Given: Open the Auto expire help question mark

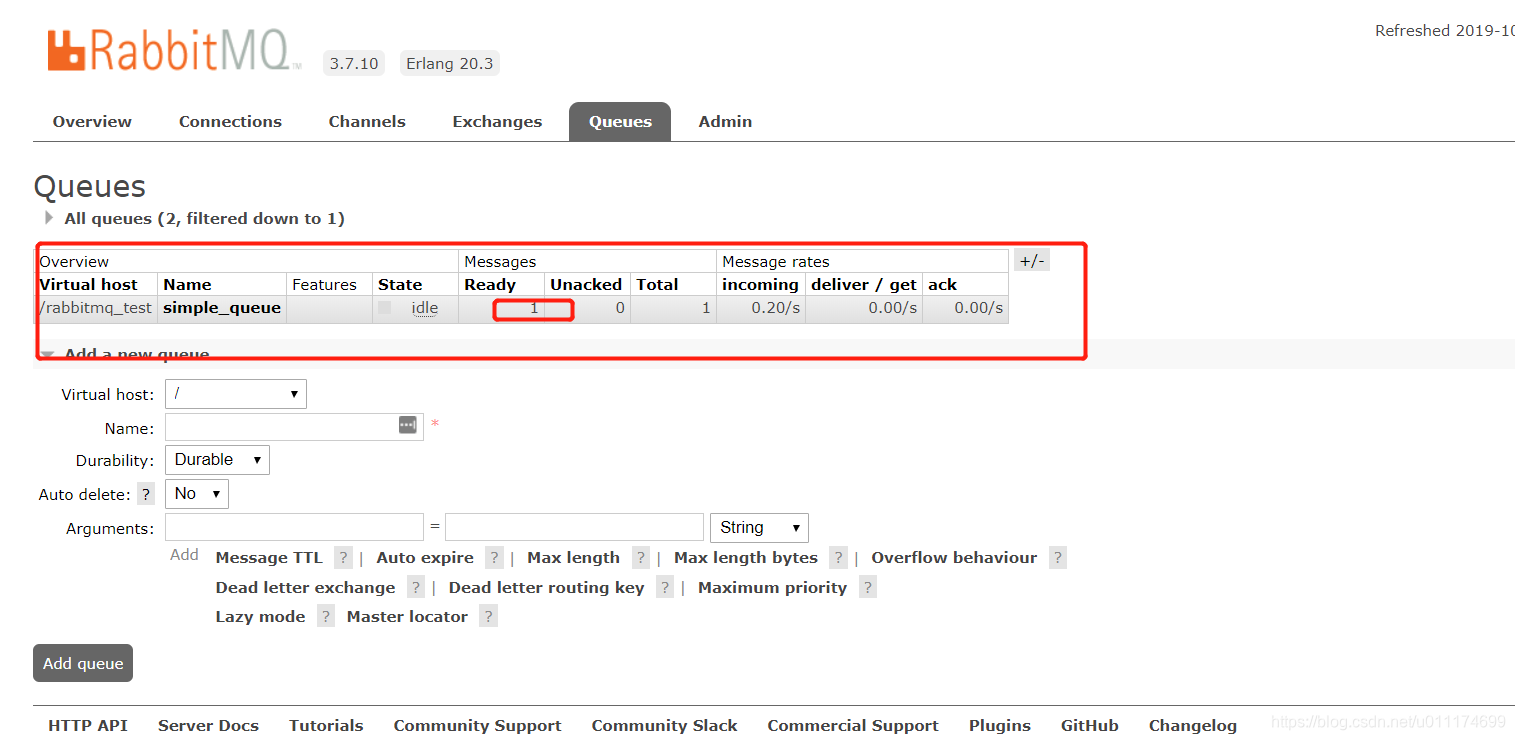Looking at the screenshot, I should (494, 558).
